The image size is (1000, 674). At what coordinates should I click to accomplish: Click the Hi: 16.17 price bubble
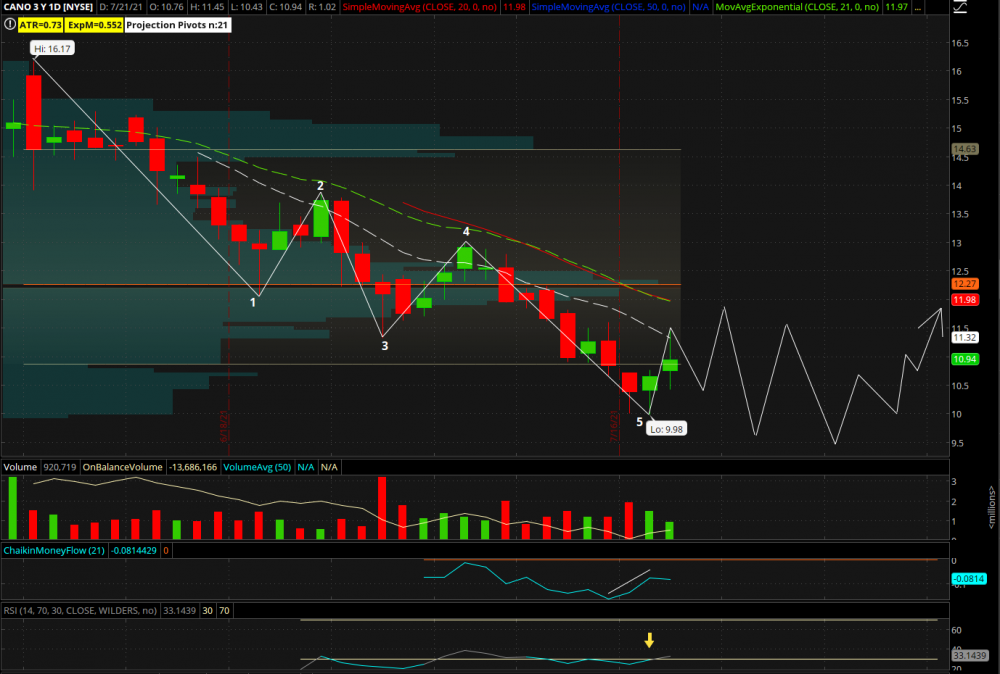point(52,48)
